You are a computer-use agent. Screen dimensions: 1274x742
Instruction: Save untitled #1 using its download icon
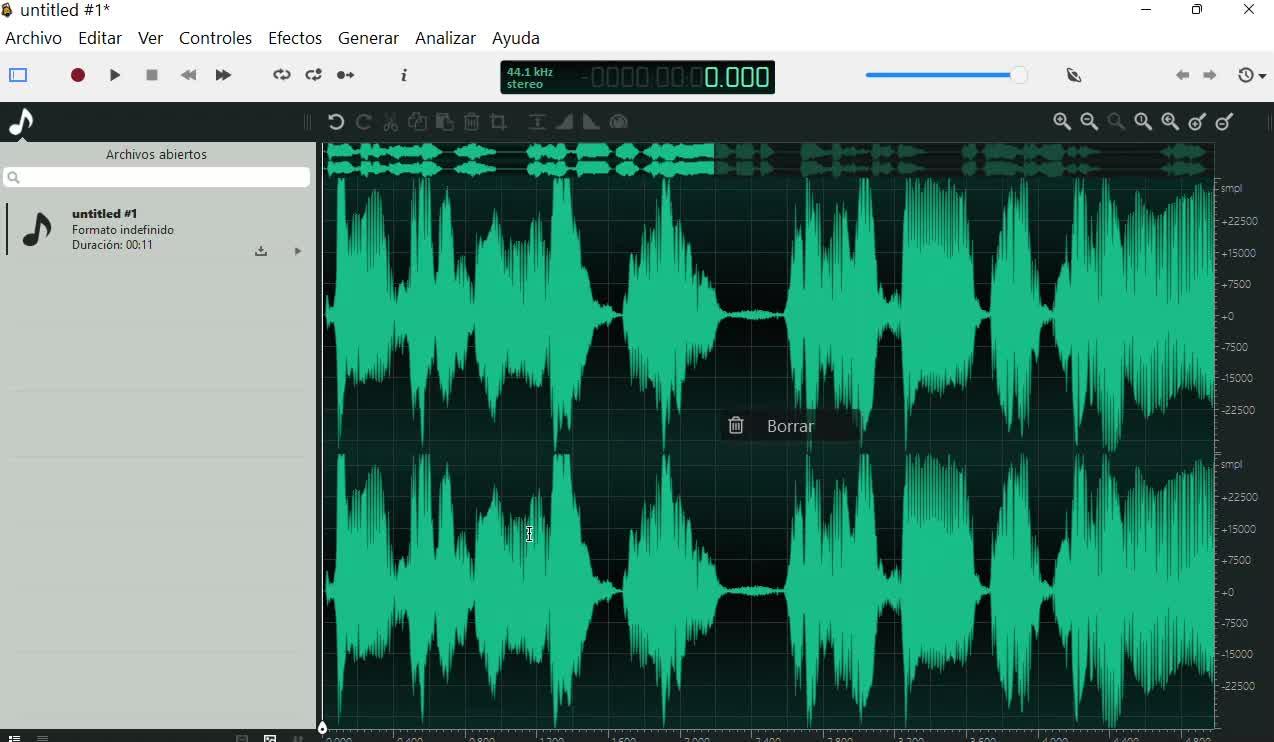[261, 251]
